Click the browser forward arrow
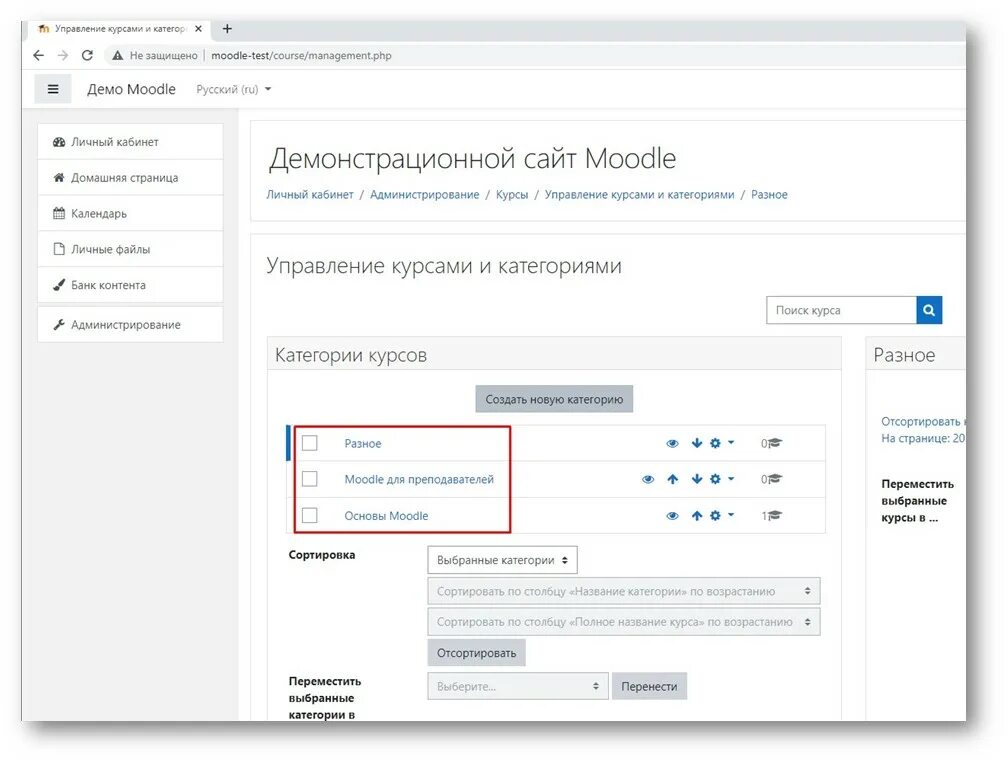This screenshot has height=763, width=1008. (62, 55)
